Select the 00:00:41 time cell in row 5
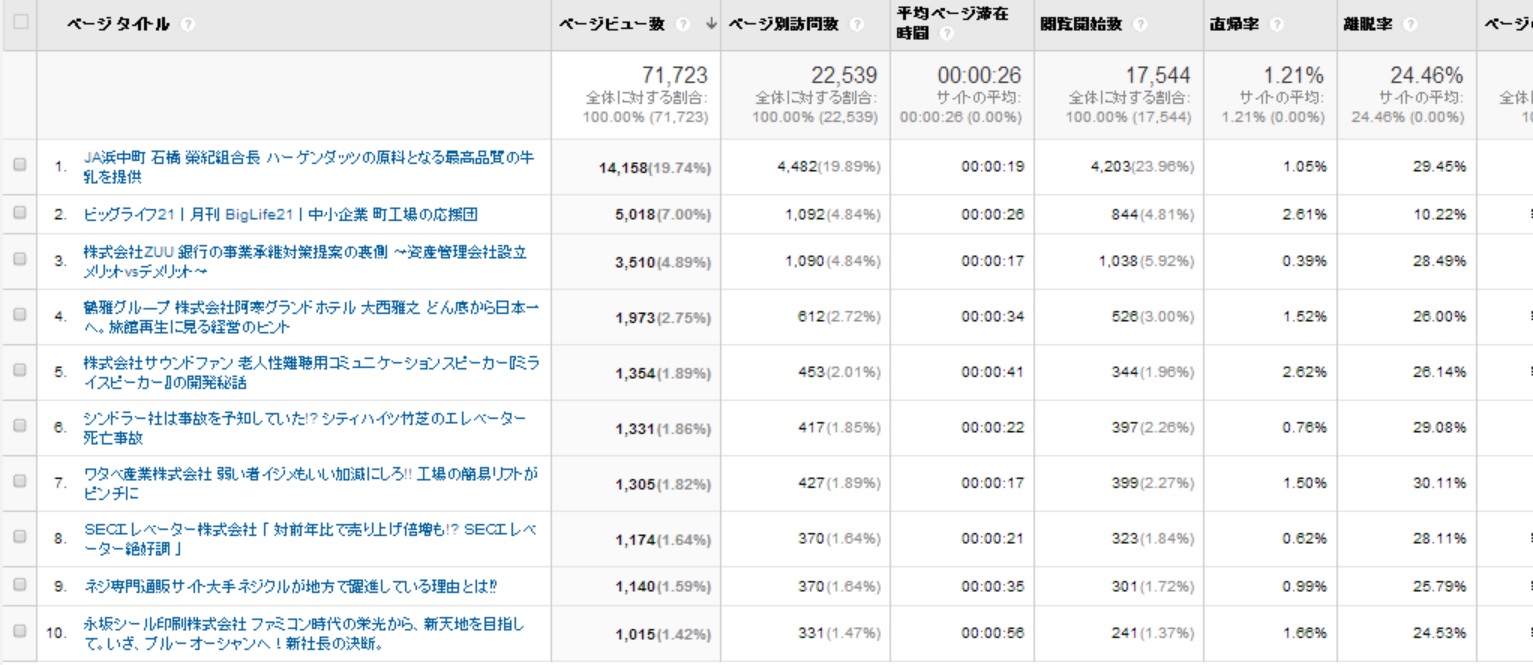The image size is (1533, 665). (x=992, y=372)
